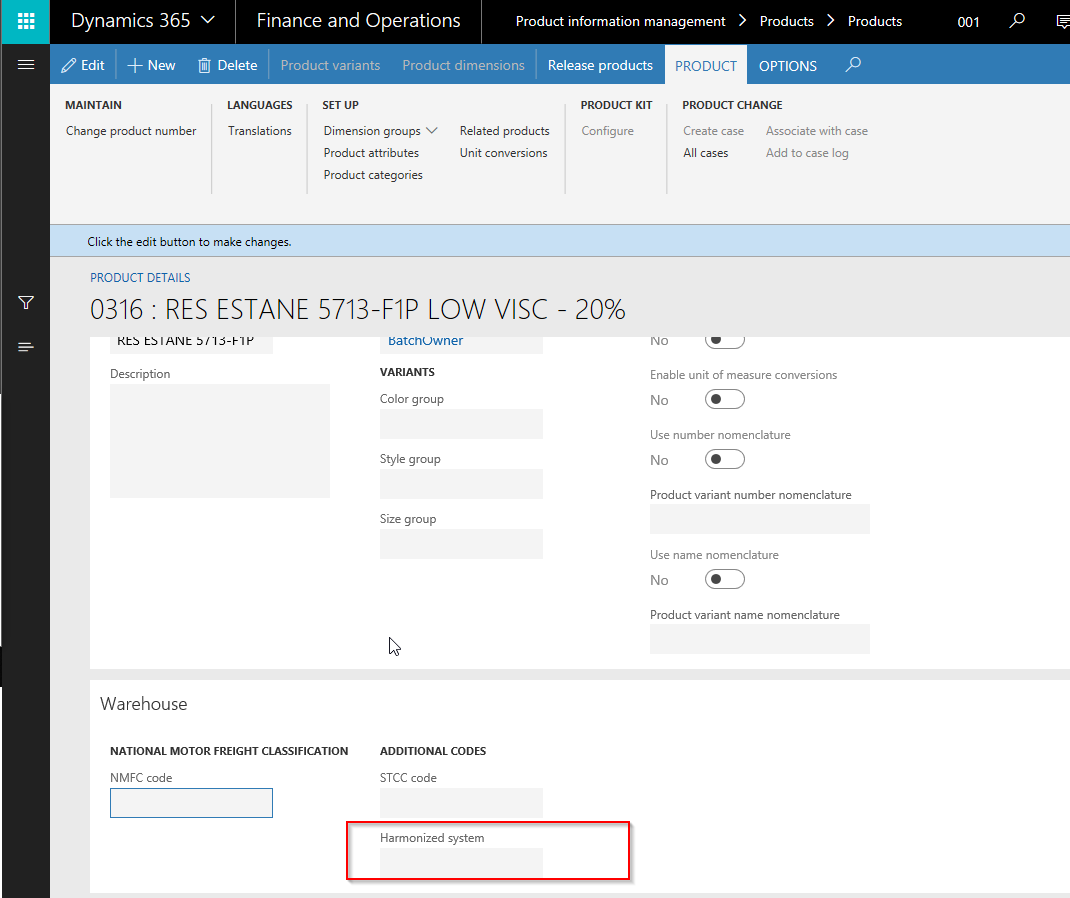Click the Release products button
The width and height of the screenshot is (1070, 898).
(600, 64)
